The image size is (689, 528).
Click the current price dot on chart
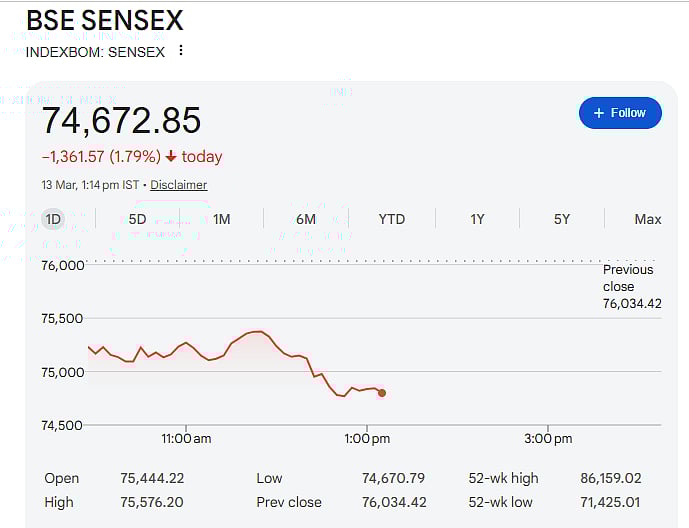382,393
